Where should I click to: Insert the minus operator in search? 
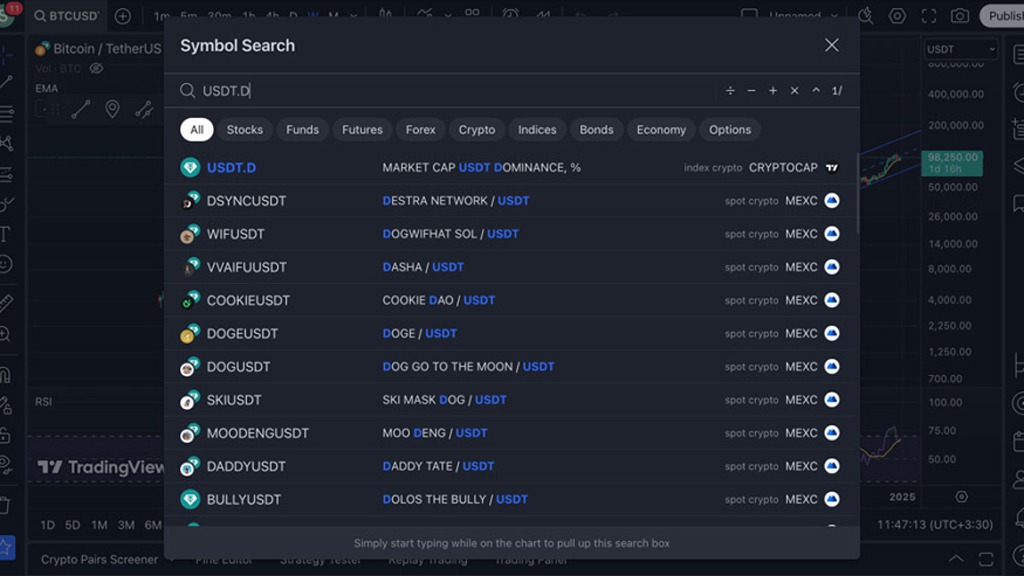point(751,91)
